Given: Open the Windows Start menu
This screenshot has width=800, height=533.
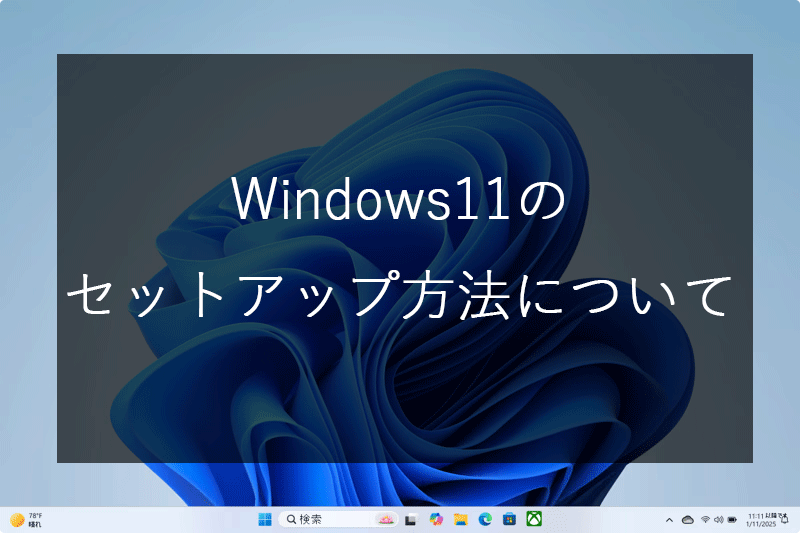Looking at the screenshot, I should tap(265, 519).
